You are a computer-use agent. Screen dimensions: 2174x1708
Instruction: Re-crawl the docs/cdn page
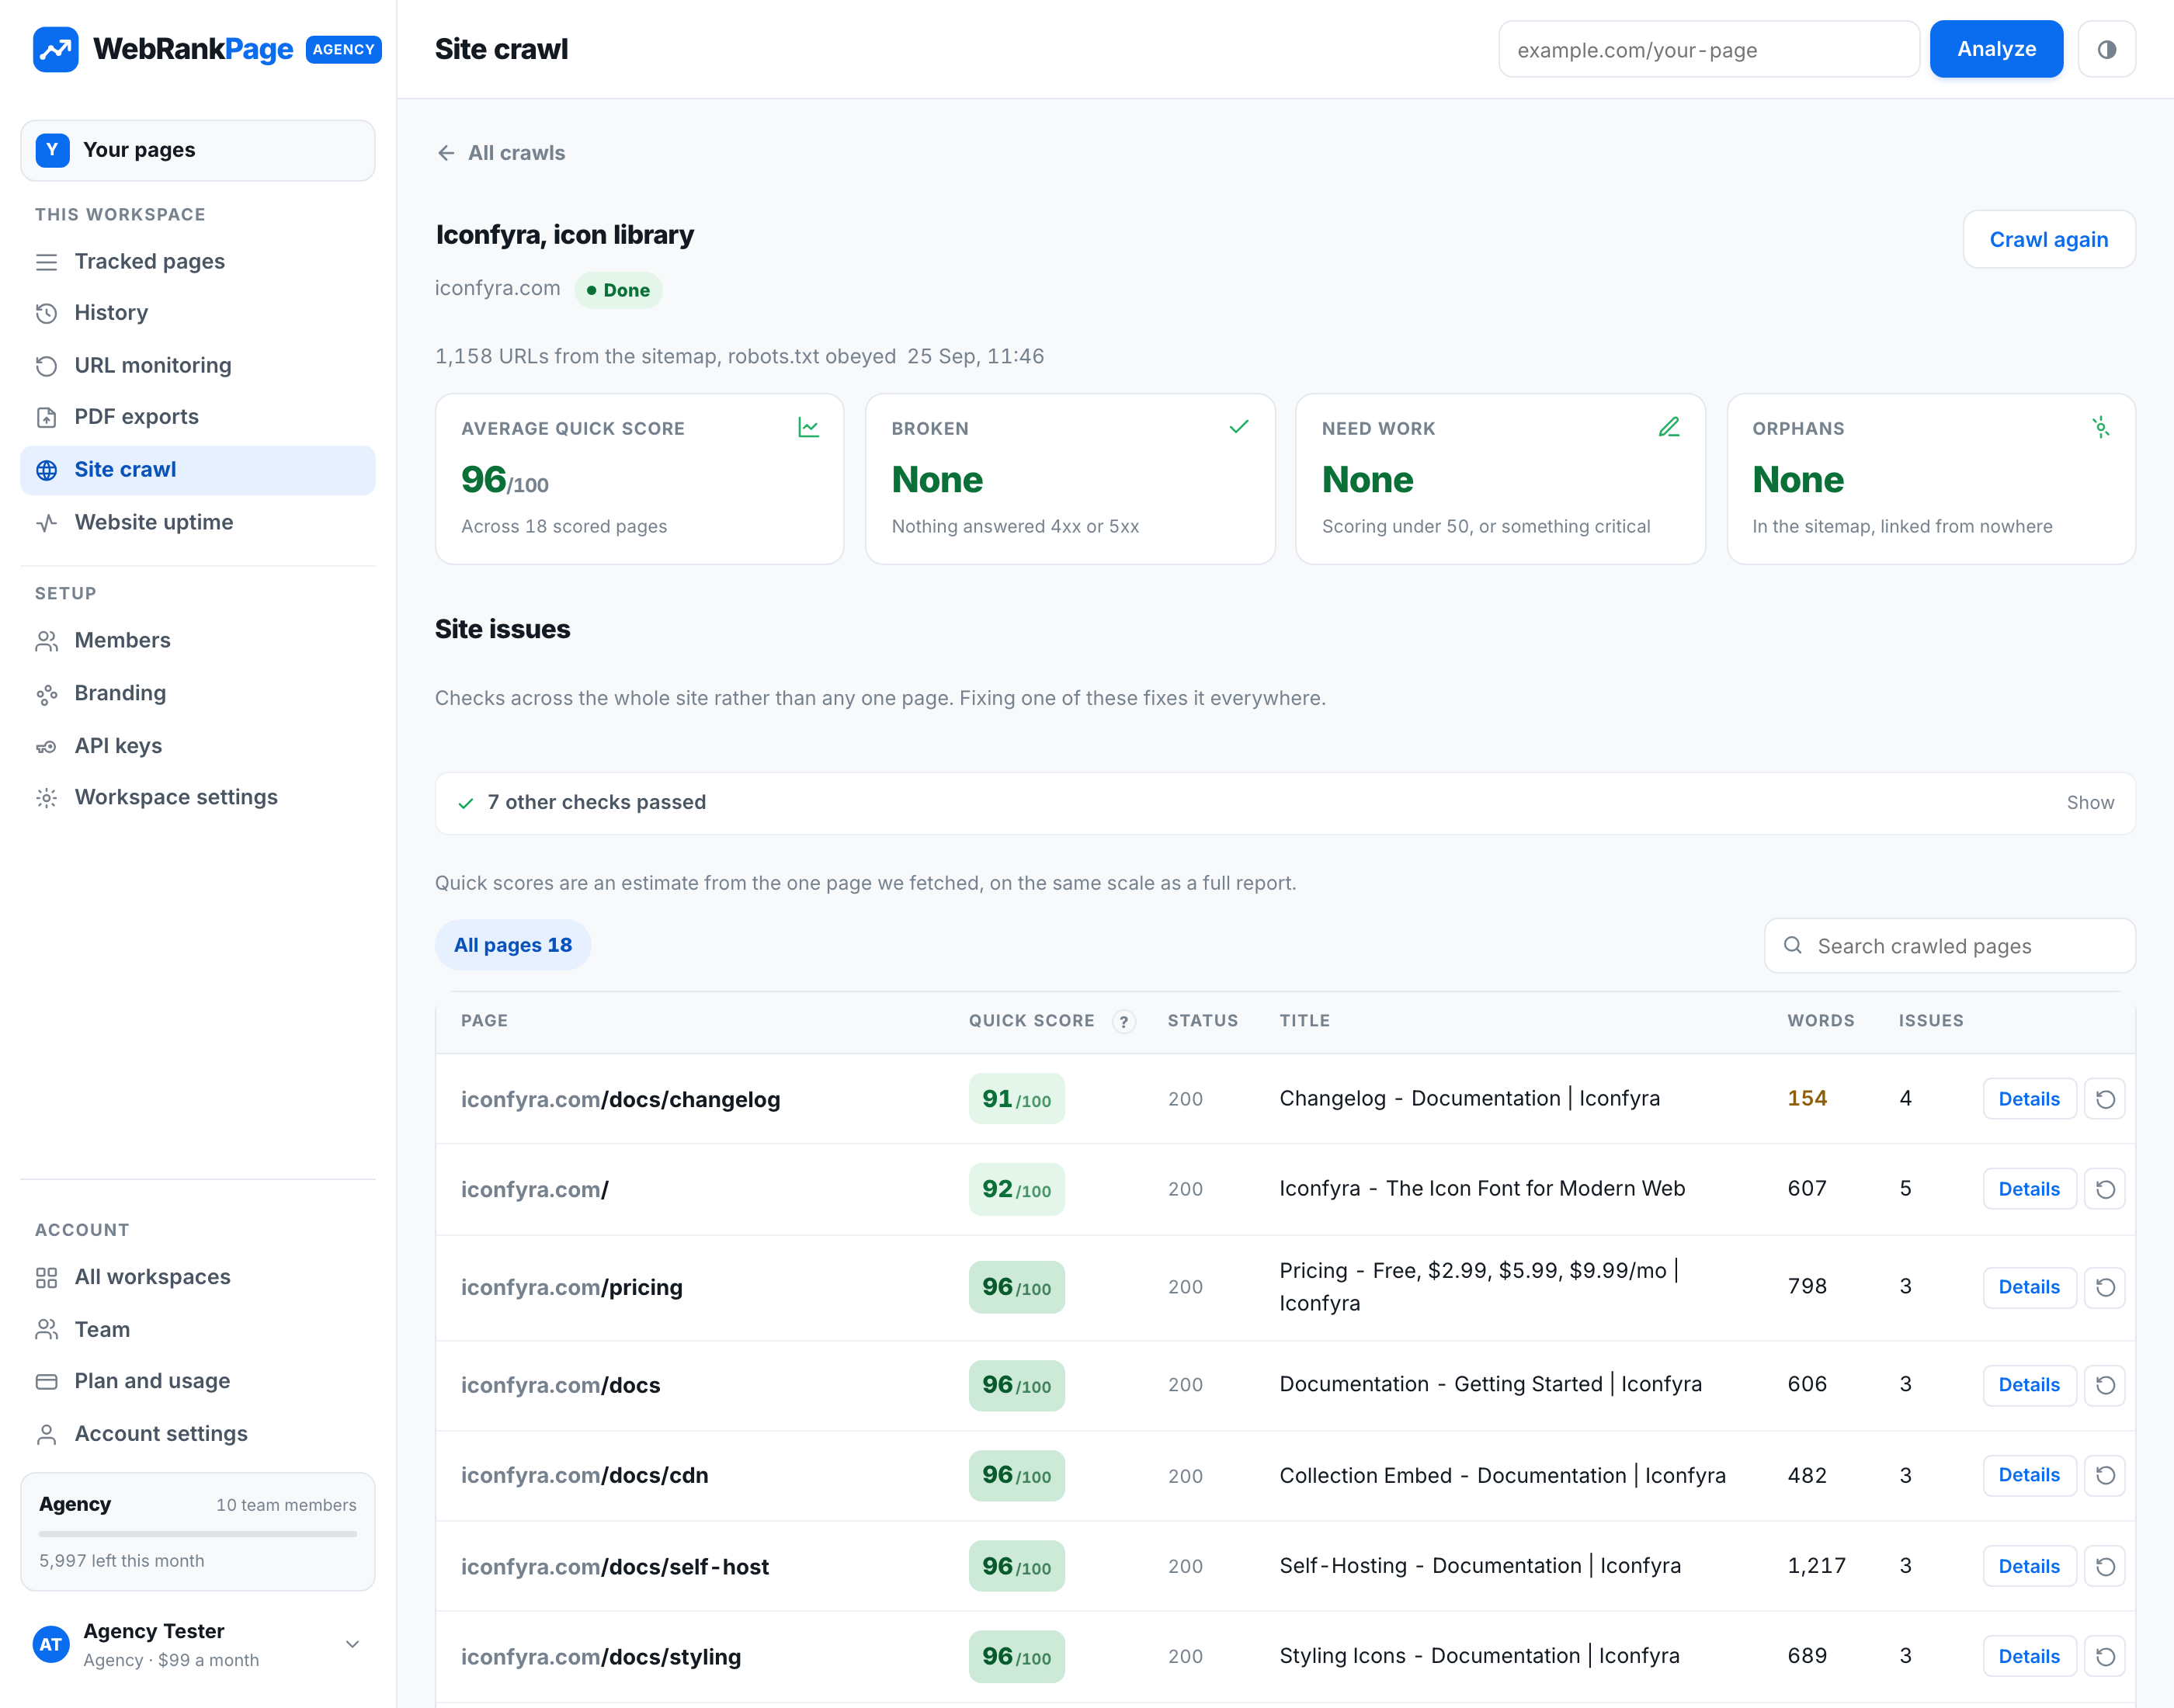pos(2105,1475)
